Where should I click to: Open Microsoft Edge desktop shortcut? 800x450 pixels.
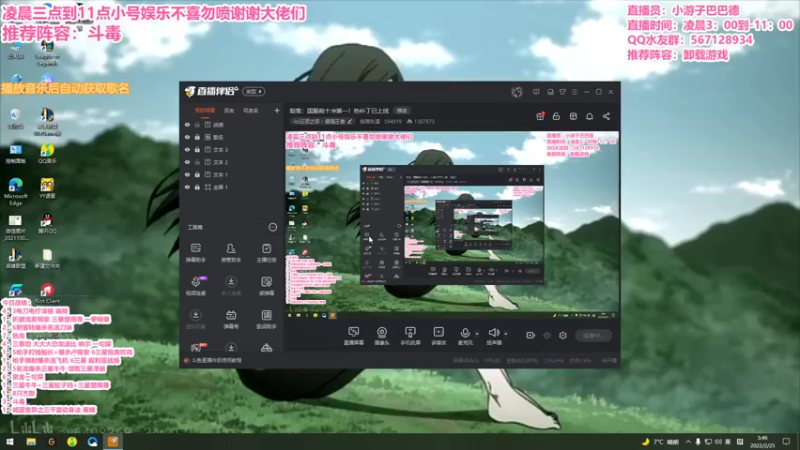point(15,191)
